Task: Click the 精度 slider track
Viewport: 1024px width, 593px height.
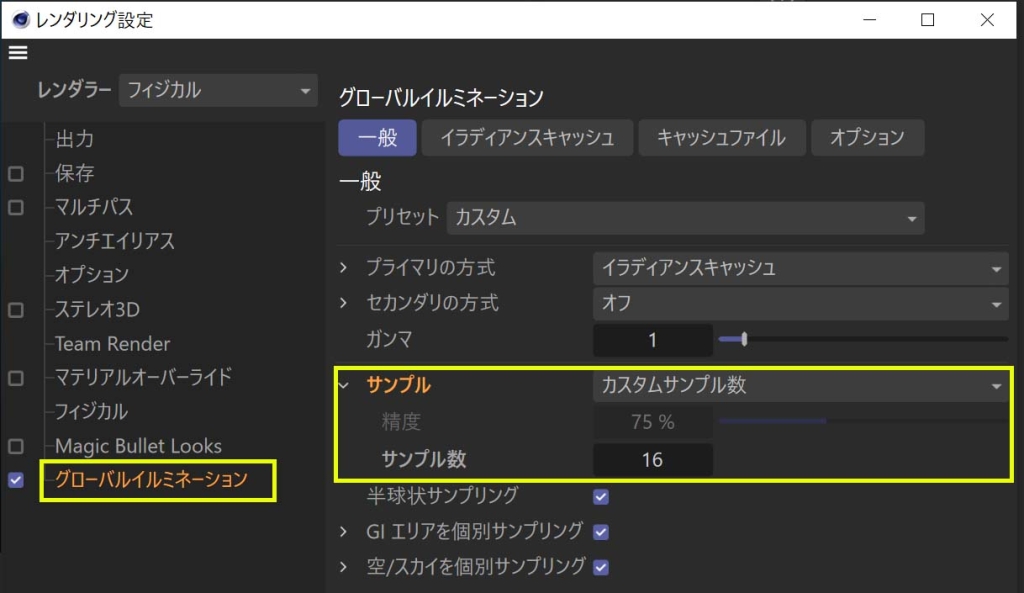Action: pyautogui.click(x=863, y=421)
